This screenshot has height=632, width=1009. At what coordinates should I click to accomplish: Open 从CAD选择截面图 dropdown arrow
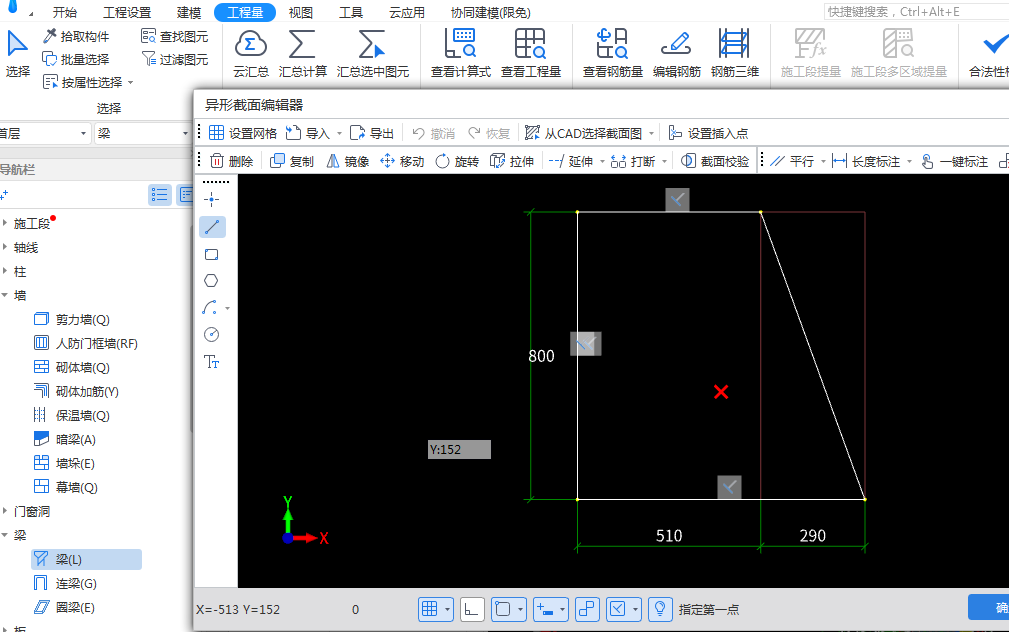point(651,133)
